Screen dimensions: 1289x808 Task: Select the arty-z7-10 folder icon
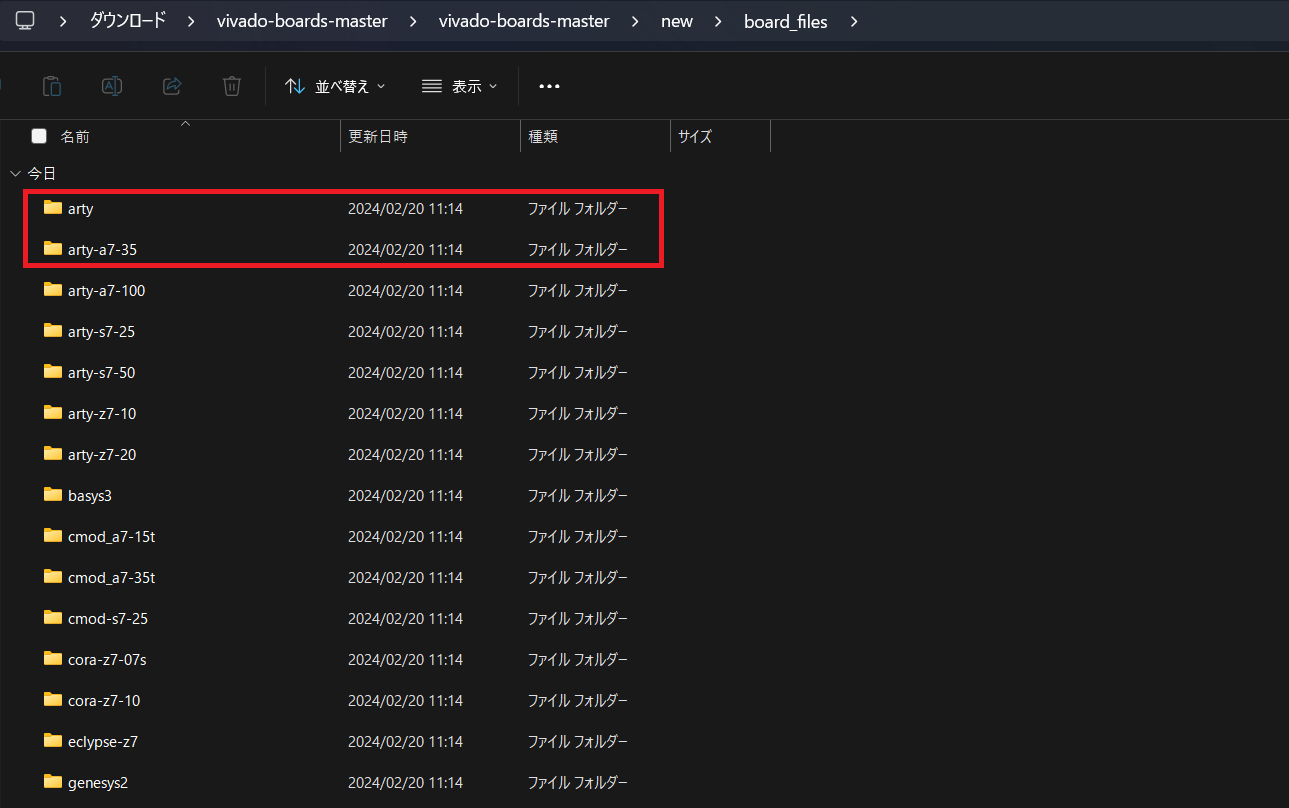53,413
